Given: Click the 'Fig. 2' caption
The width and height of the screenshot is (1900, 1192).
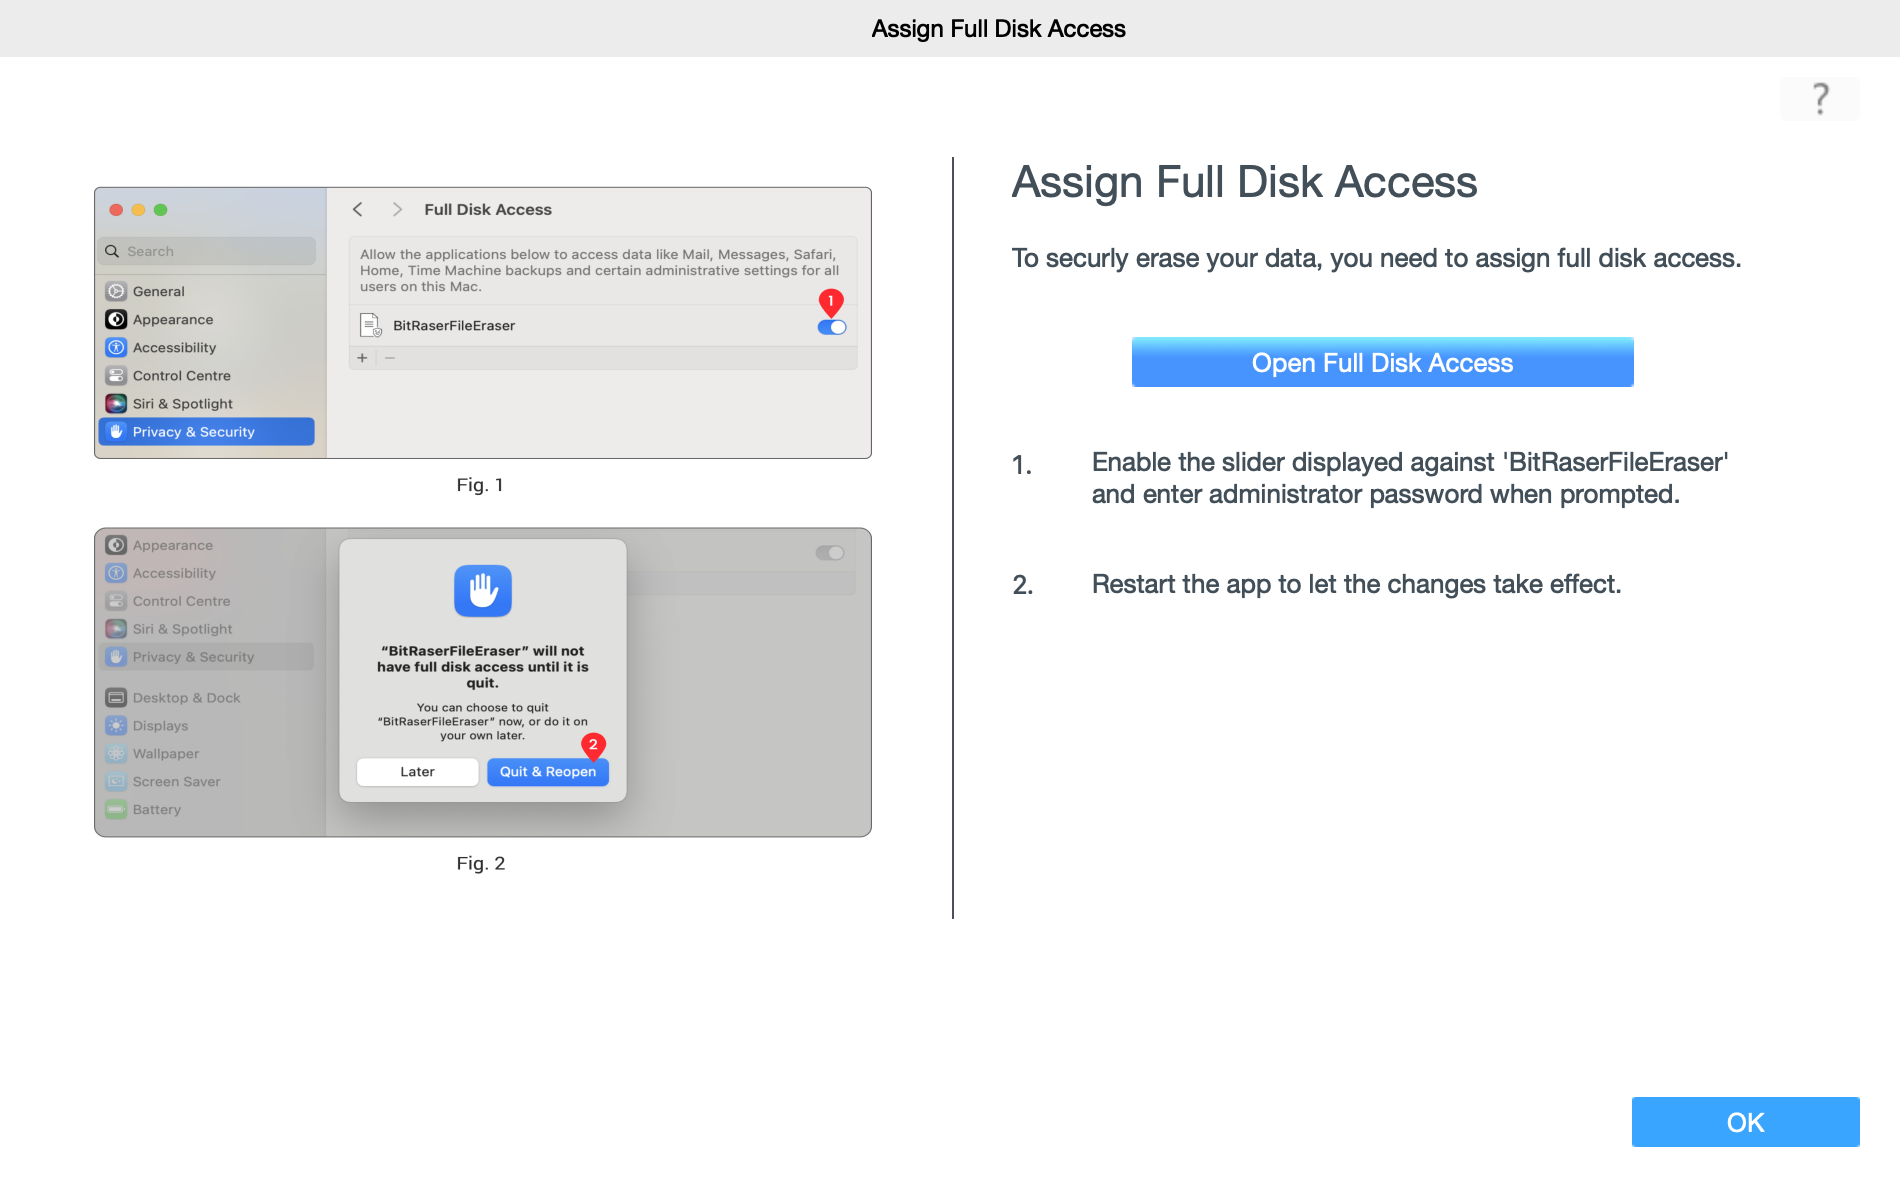Looking at the screenshot, I should pyautogui.click(x=481, y=863).
